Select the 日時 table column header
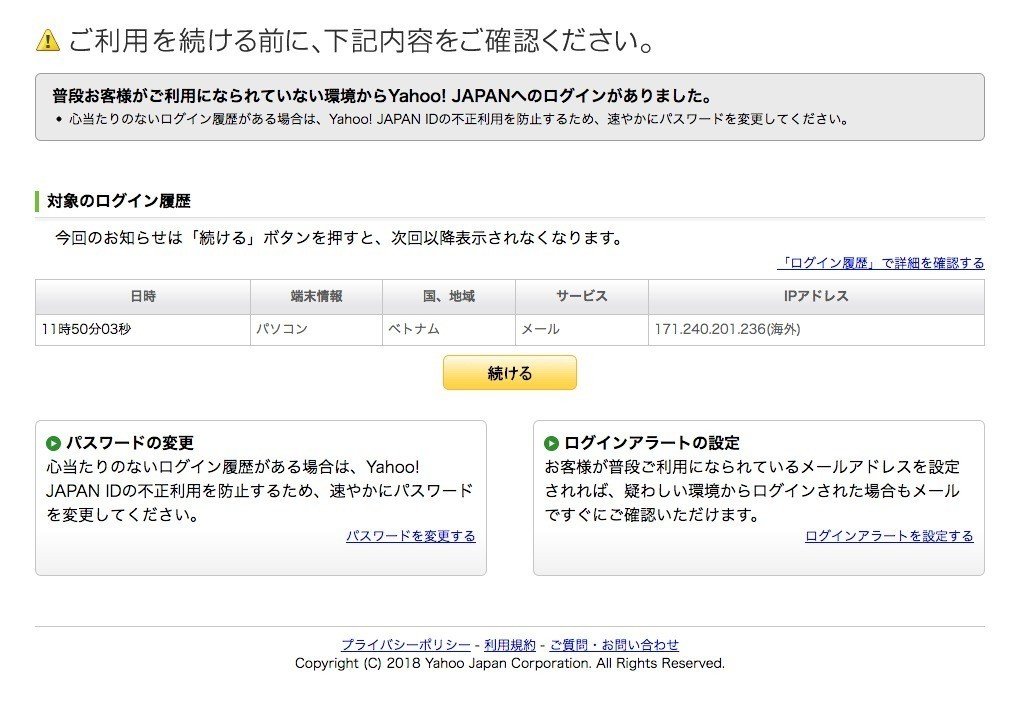Viewport: 1019px width, 713px height. [143, 296]
